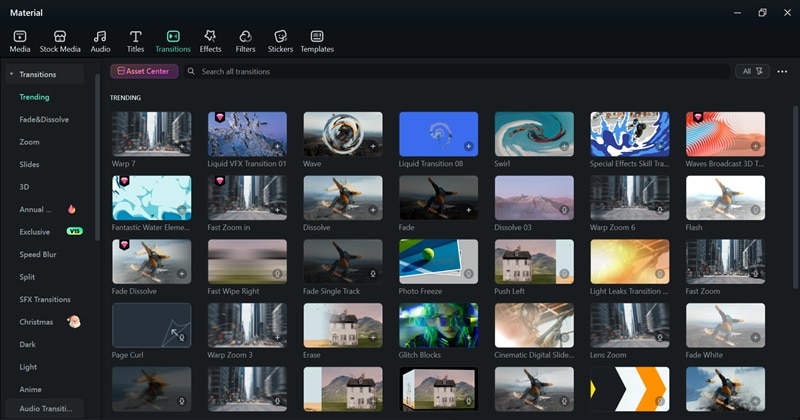
Task: Select the Slides category
Action: click(29, 164)
